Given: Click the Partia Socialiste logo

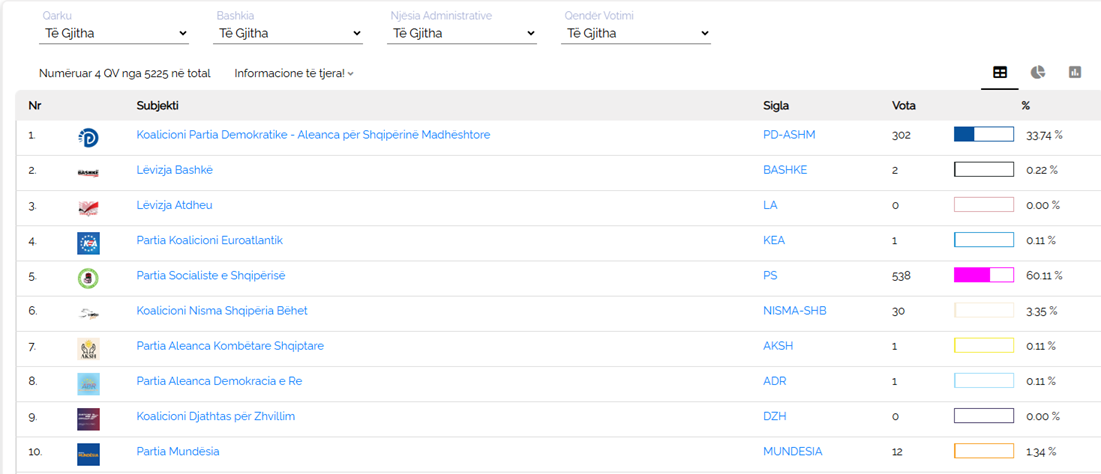Looking at the screenshot, I should coord(88,278).
